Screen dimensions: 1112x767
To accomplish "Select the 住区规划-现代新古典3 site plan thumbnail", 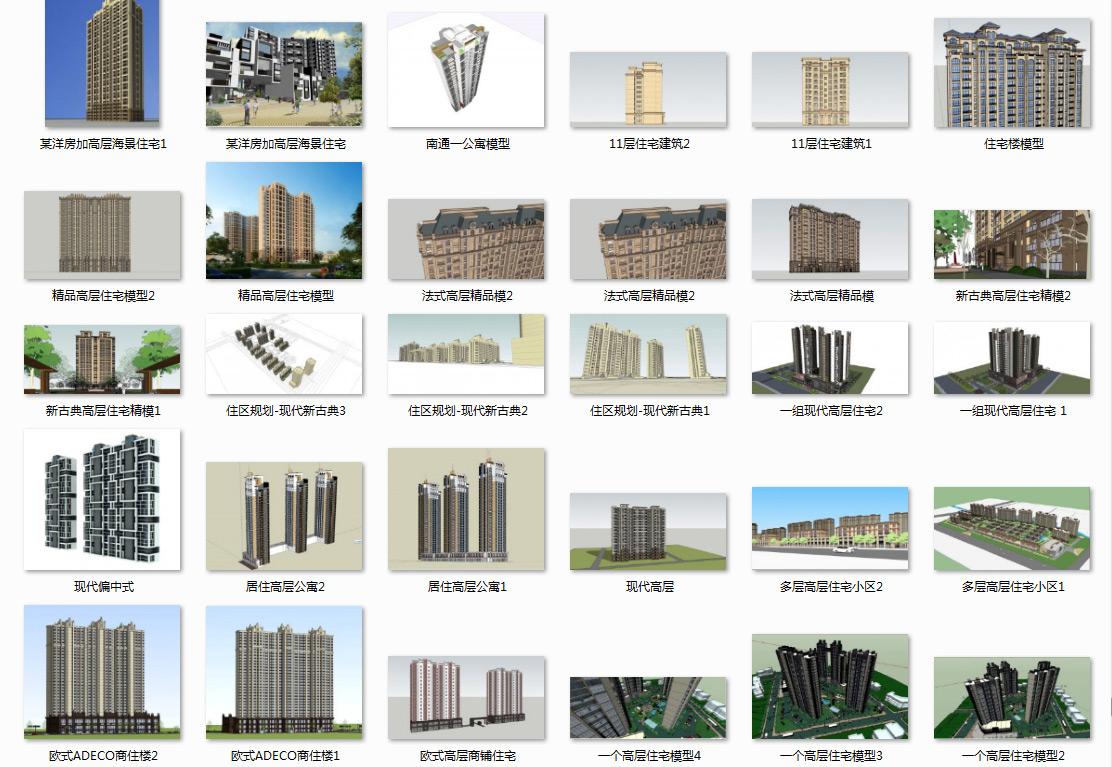I will pos(284,354).
